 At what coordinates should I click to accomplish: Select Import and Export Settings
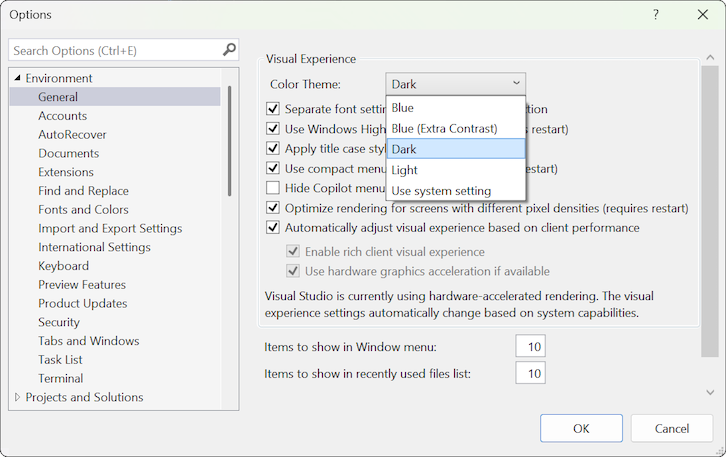click(110, 228)
